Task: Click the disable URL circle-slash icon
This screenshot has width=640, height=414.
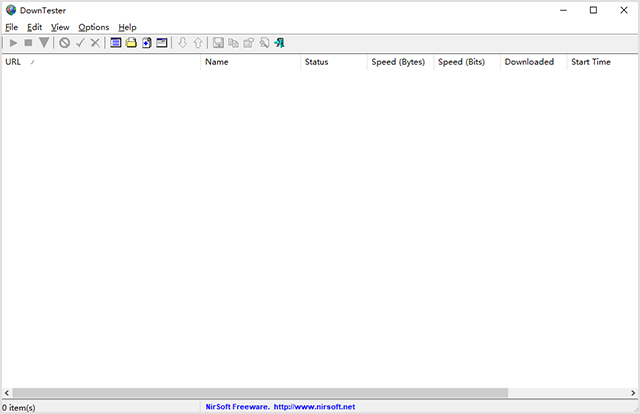Action: coord(64,43)
